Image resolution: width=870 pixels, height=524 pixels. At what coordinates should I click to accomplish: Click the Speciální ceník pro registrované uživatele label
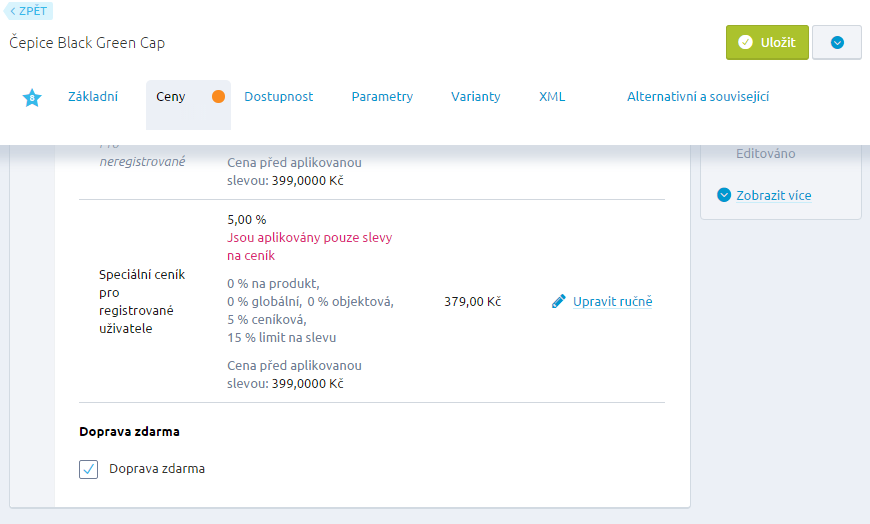pyautogui.click(x=142, y=301)
